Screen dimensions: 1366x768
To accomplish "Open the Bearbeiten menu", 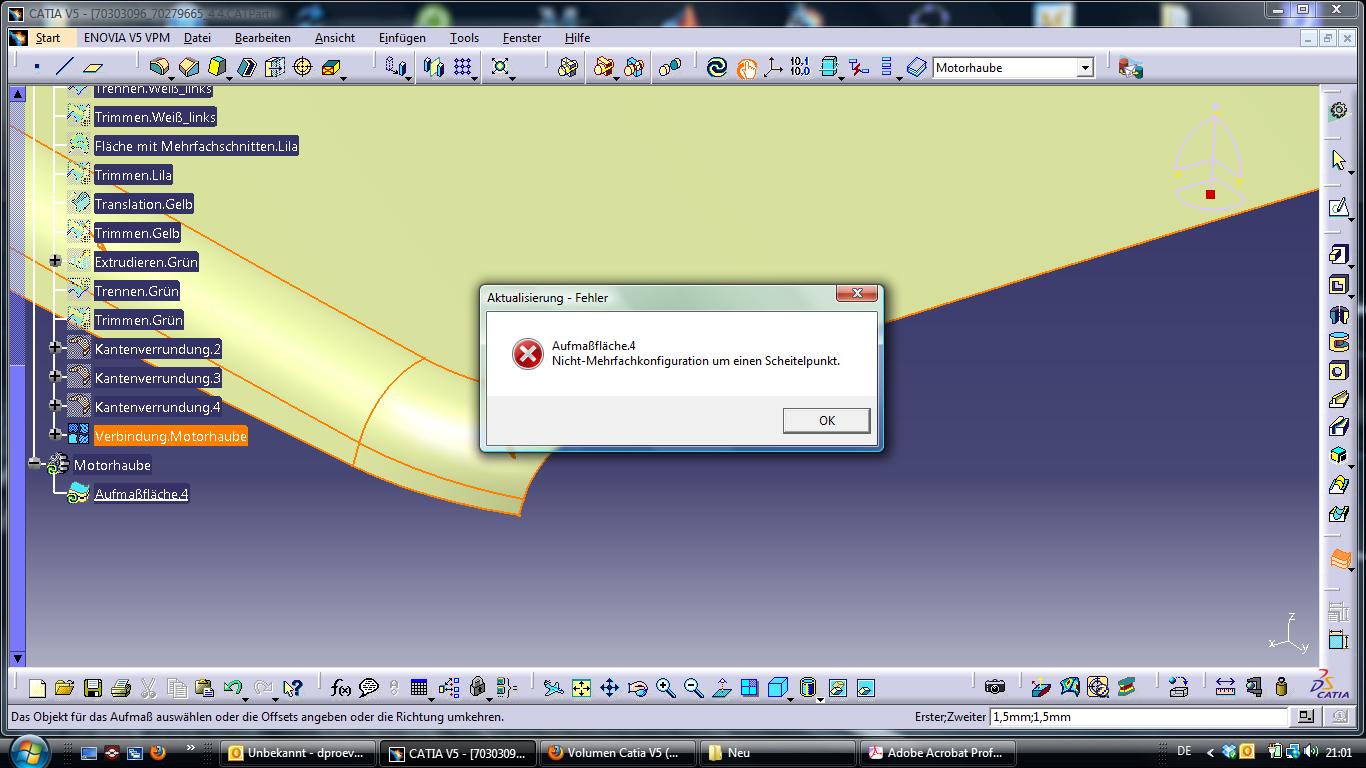I will (263, 38).
